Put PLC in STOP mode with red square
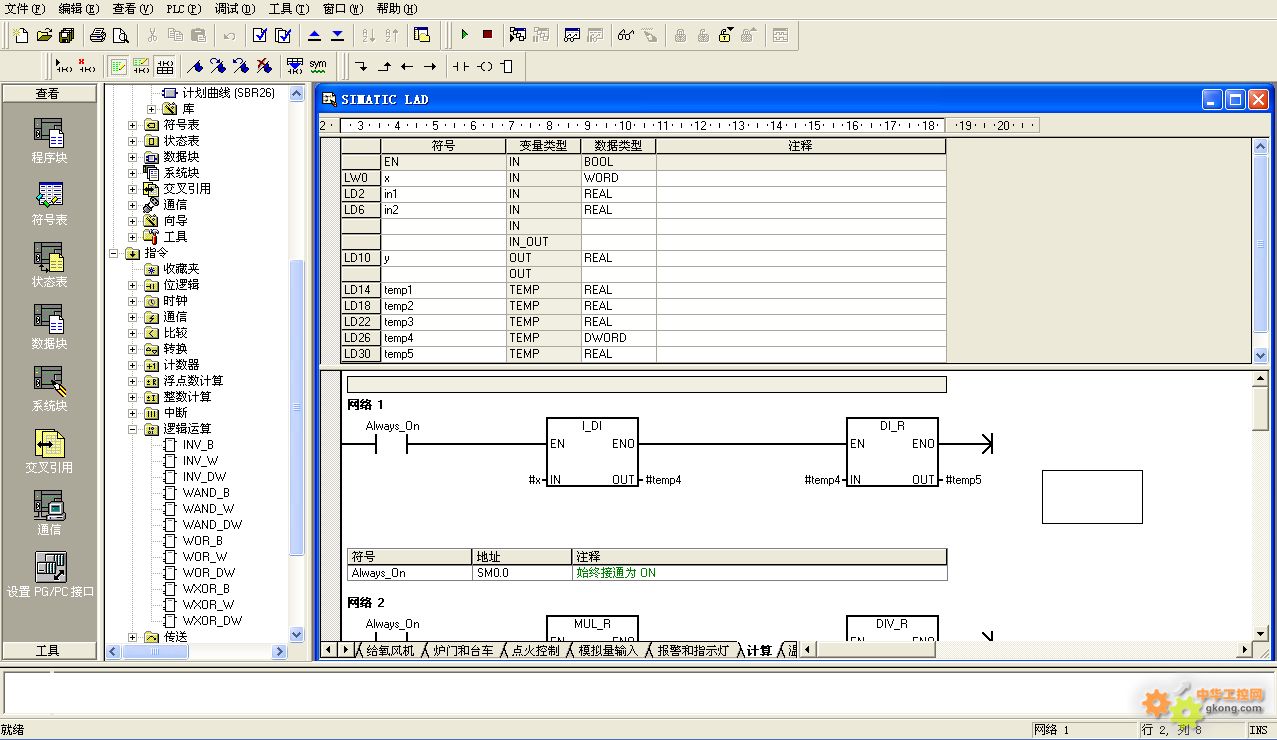1277x740 pixels. click(487, 35)
